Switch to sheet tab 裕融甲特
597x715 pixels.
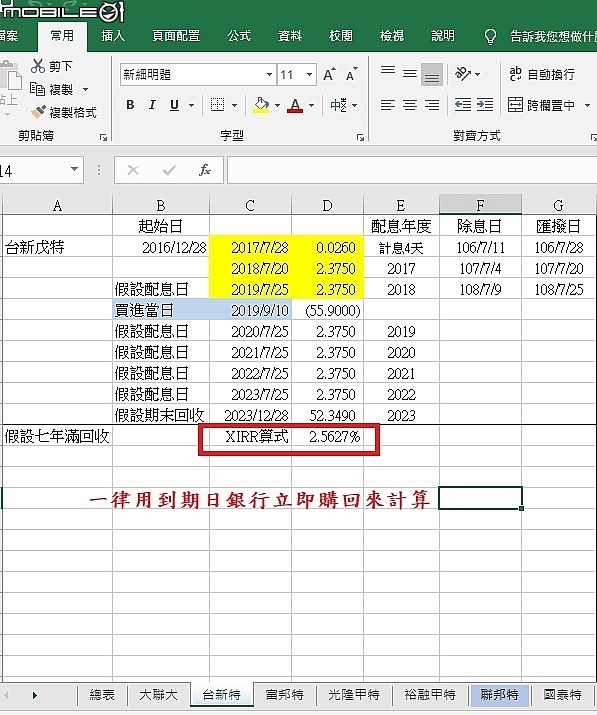click(430, 695)
